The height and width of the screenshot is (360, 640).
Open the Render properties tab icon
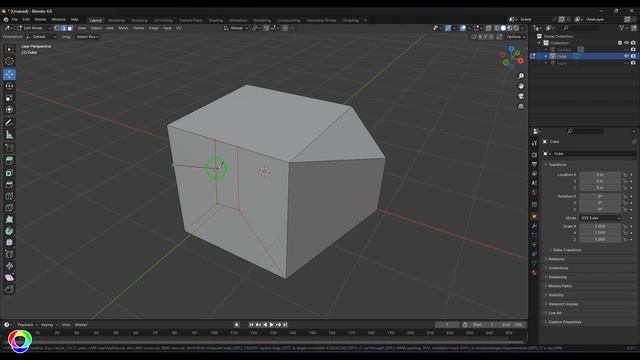[x=534, y=155]
